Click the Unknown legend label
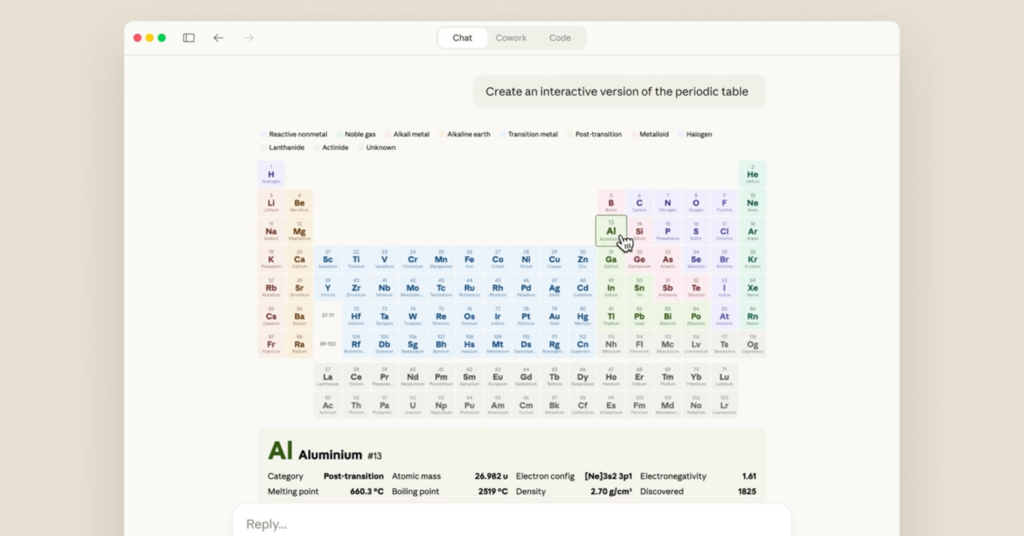The image size is (1024, 536). pos(381,148)
